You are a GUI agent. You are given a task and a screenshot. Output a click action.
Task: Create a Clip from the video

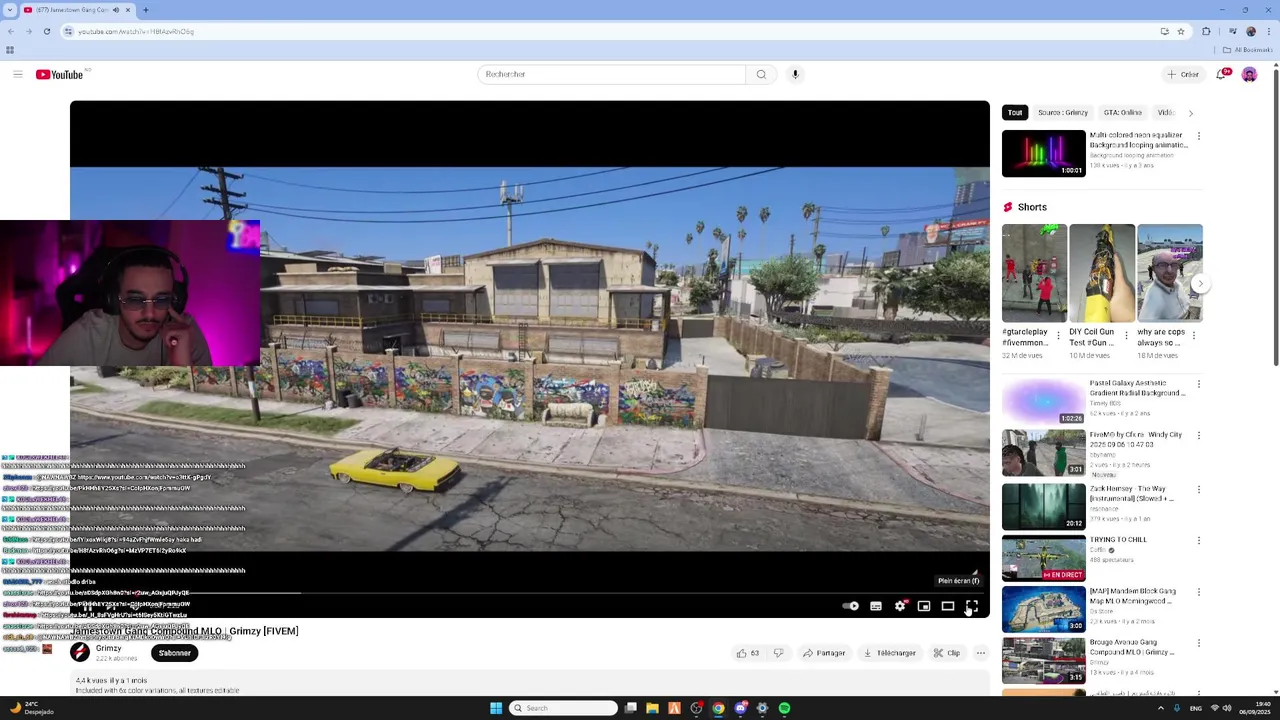[x=947, y=653]
